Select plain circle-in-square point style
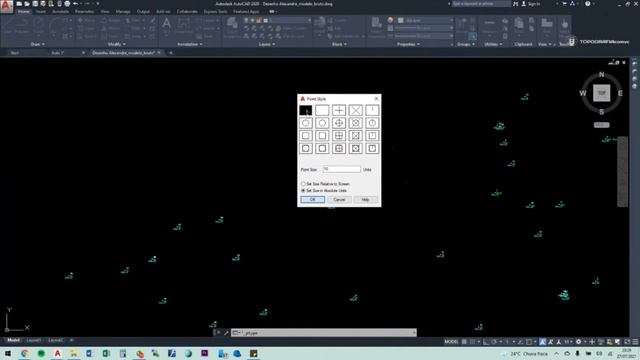This screenshot has width=640, height=360. (322, 149)
